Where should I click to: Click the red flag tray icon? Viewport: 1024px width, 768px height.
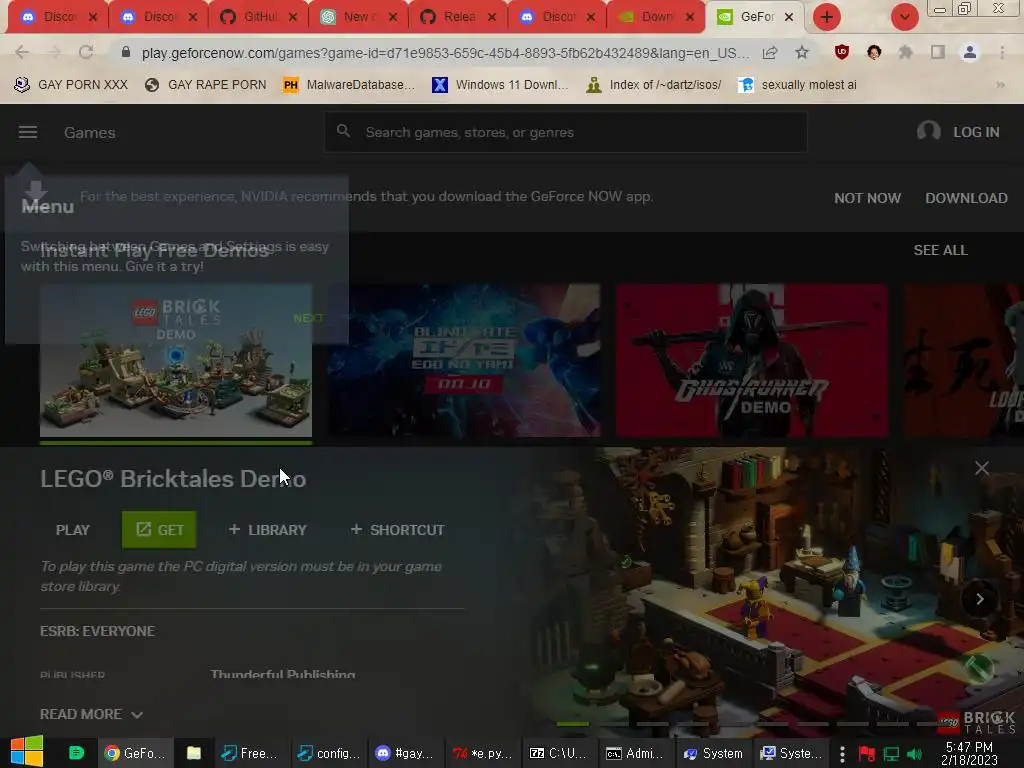(867, 754)
